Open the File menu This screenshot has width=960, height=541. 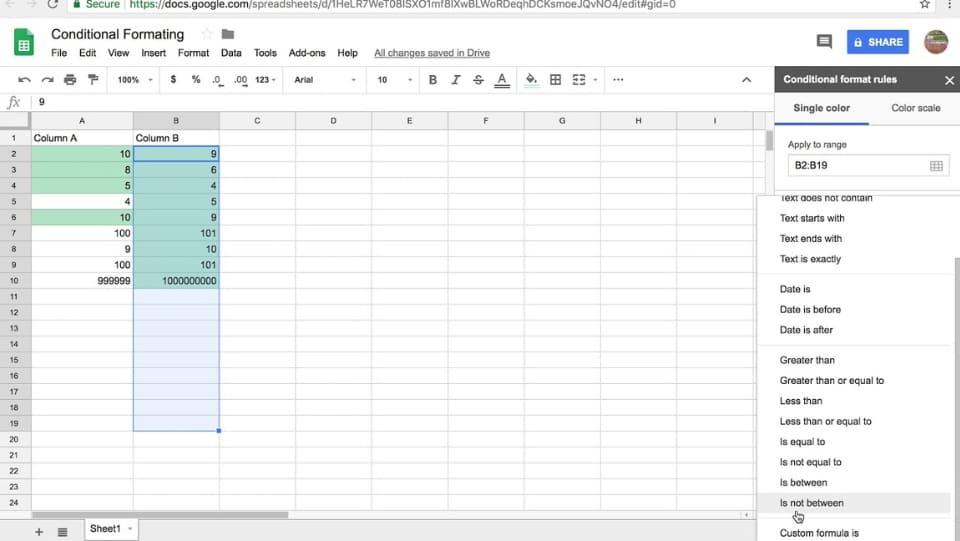pyautogui.click(x=59, y=53)
